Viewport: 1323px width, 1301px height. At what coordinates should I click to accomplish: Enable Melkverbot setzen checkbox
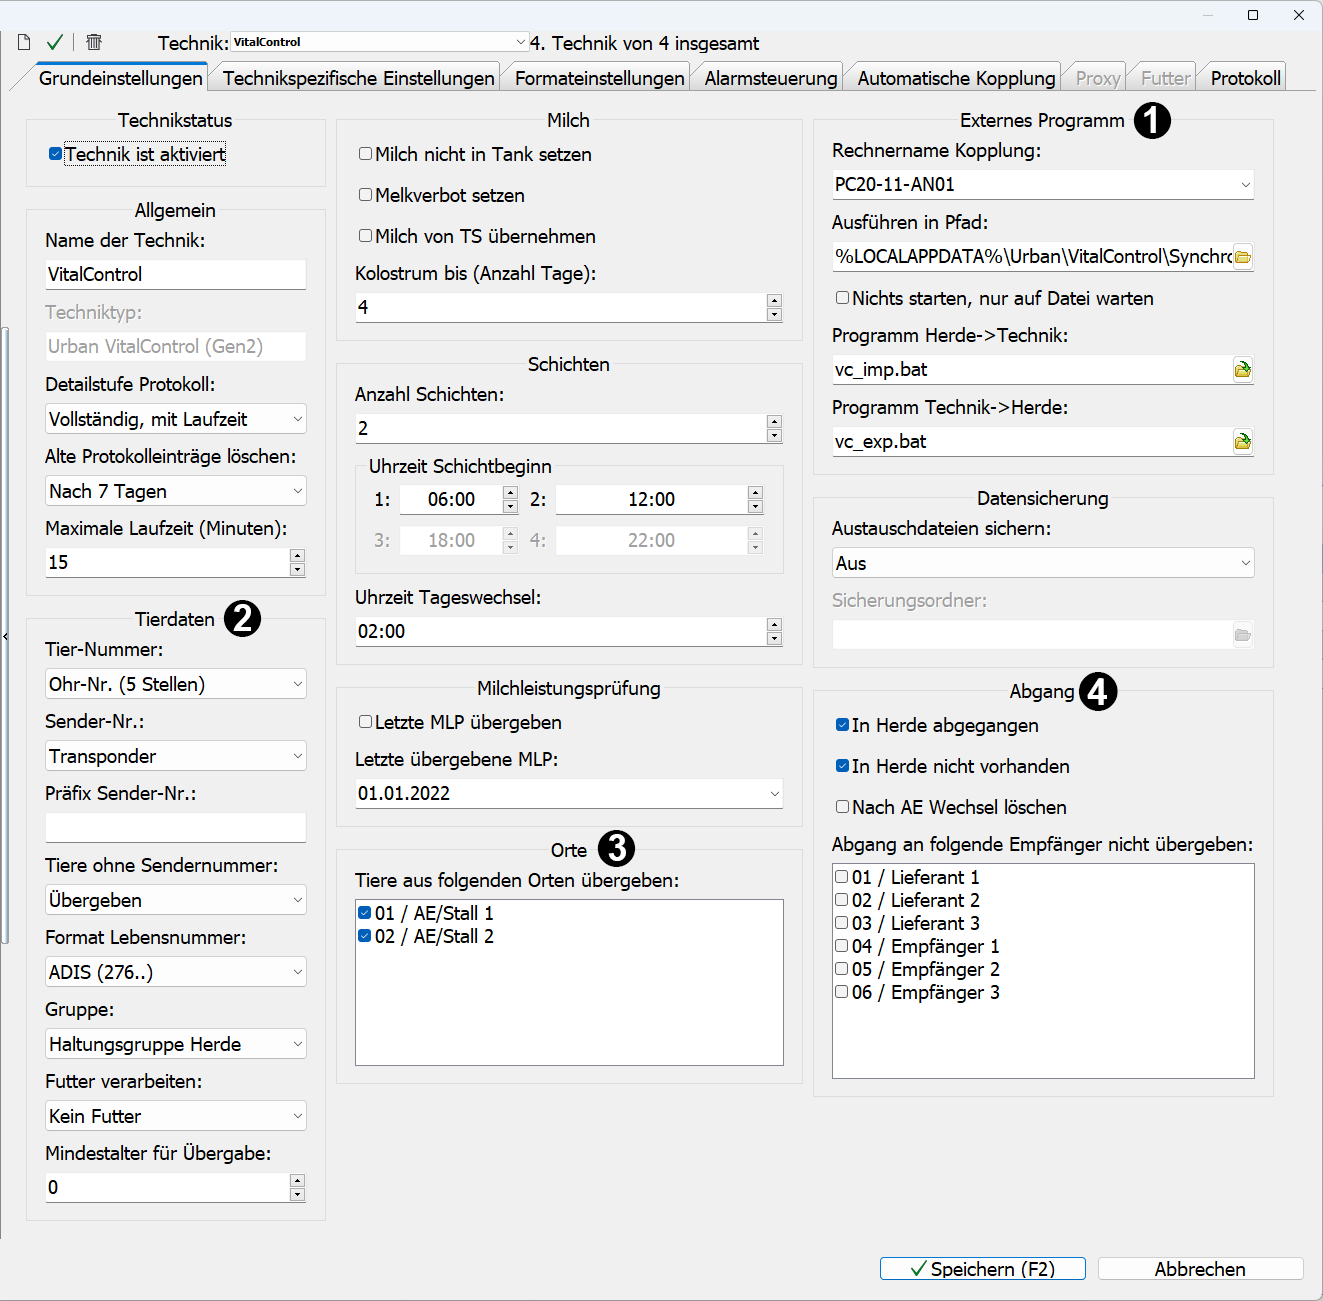pos(366,195)
